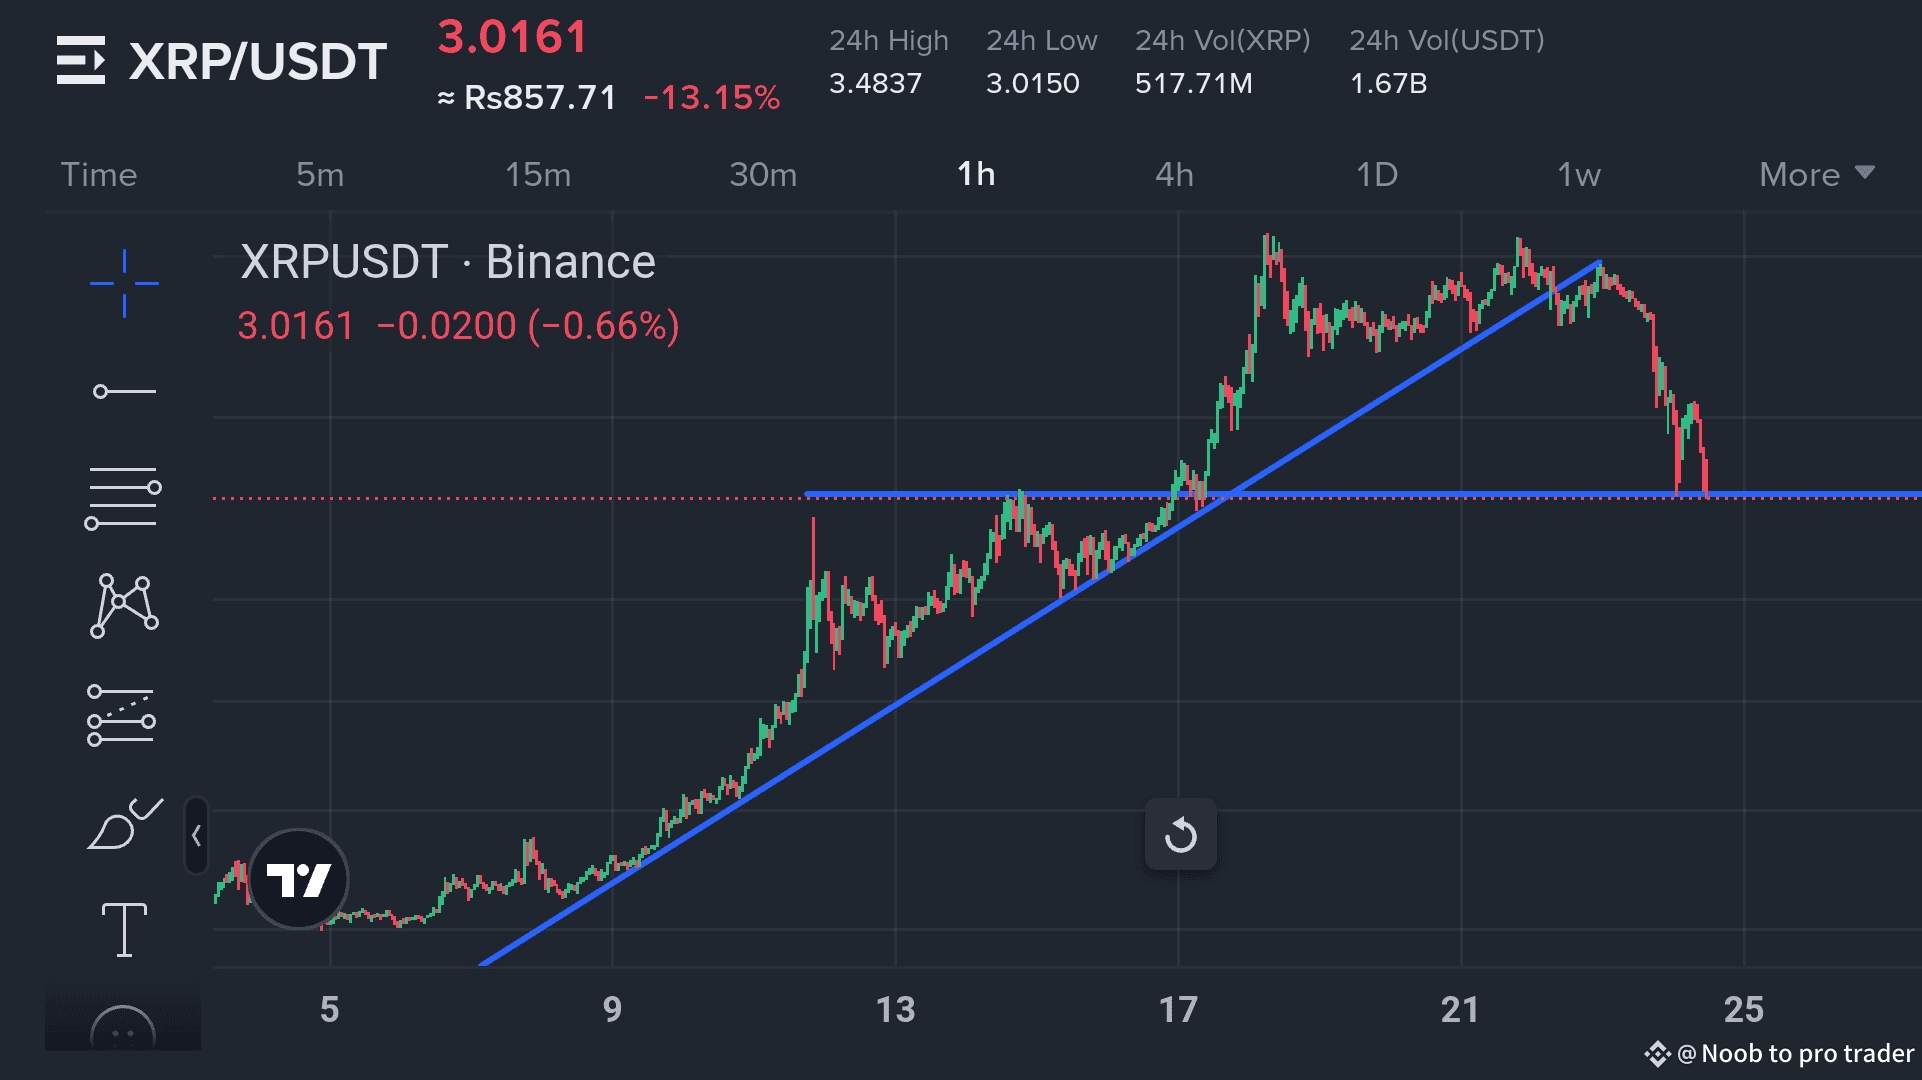Switch to the 5m timeframe
This screenshot has width=1922, height=1080.
pos(319,174)
